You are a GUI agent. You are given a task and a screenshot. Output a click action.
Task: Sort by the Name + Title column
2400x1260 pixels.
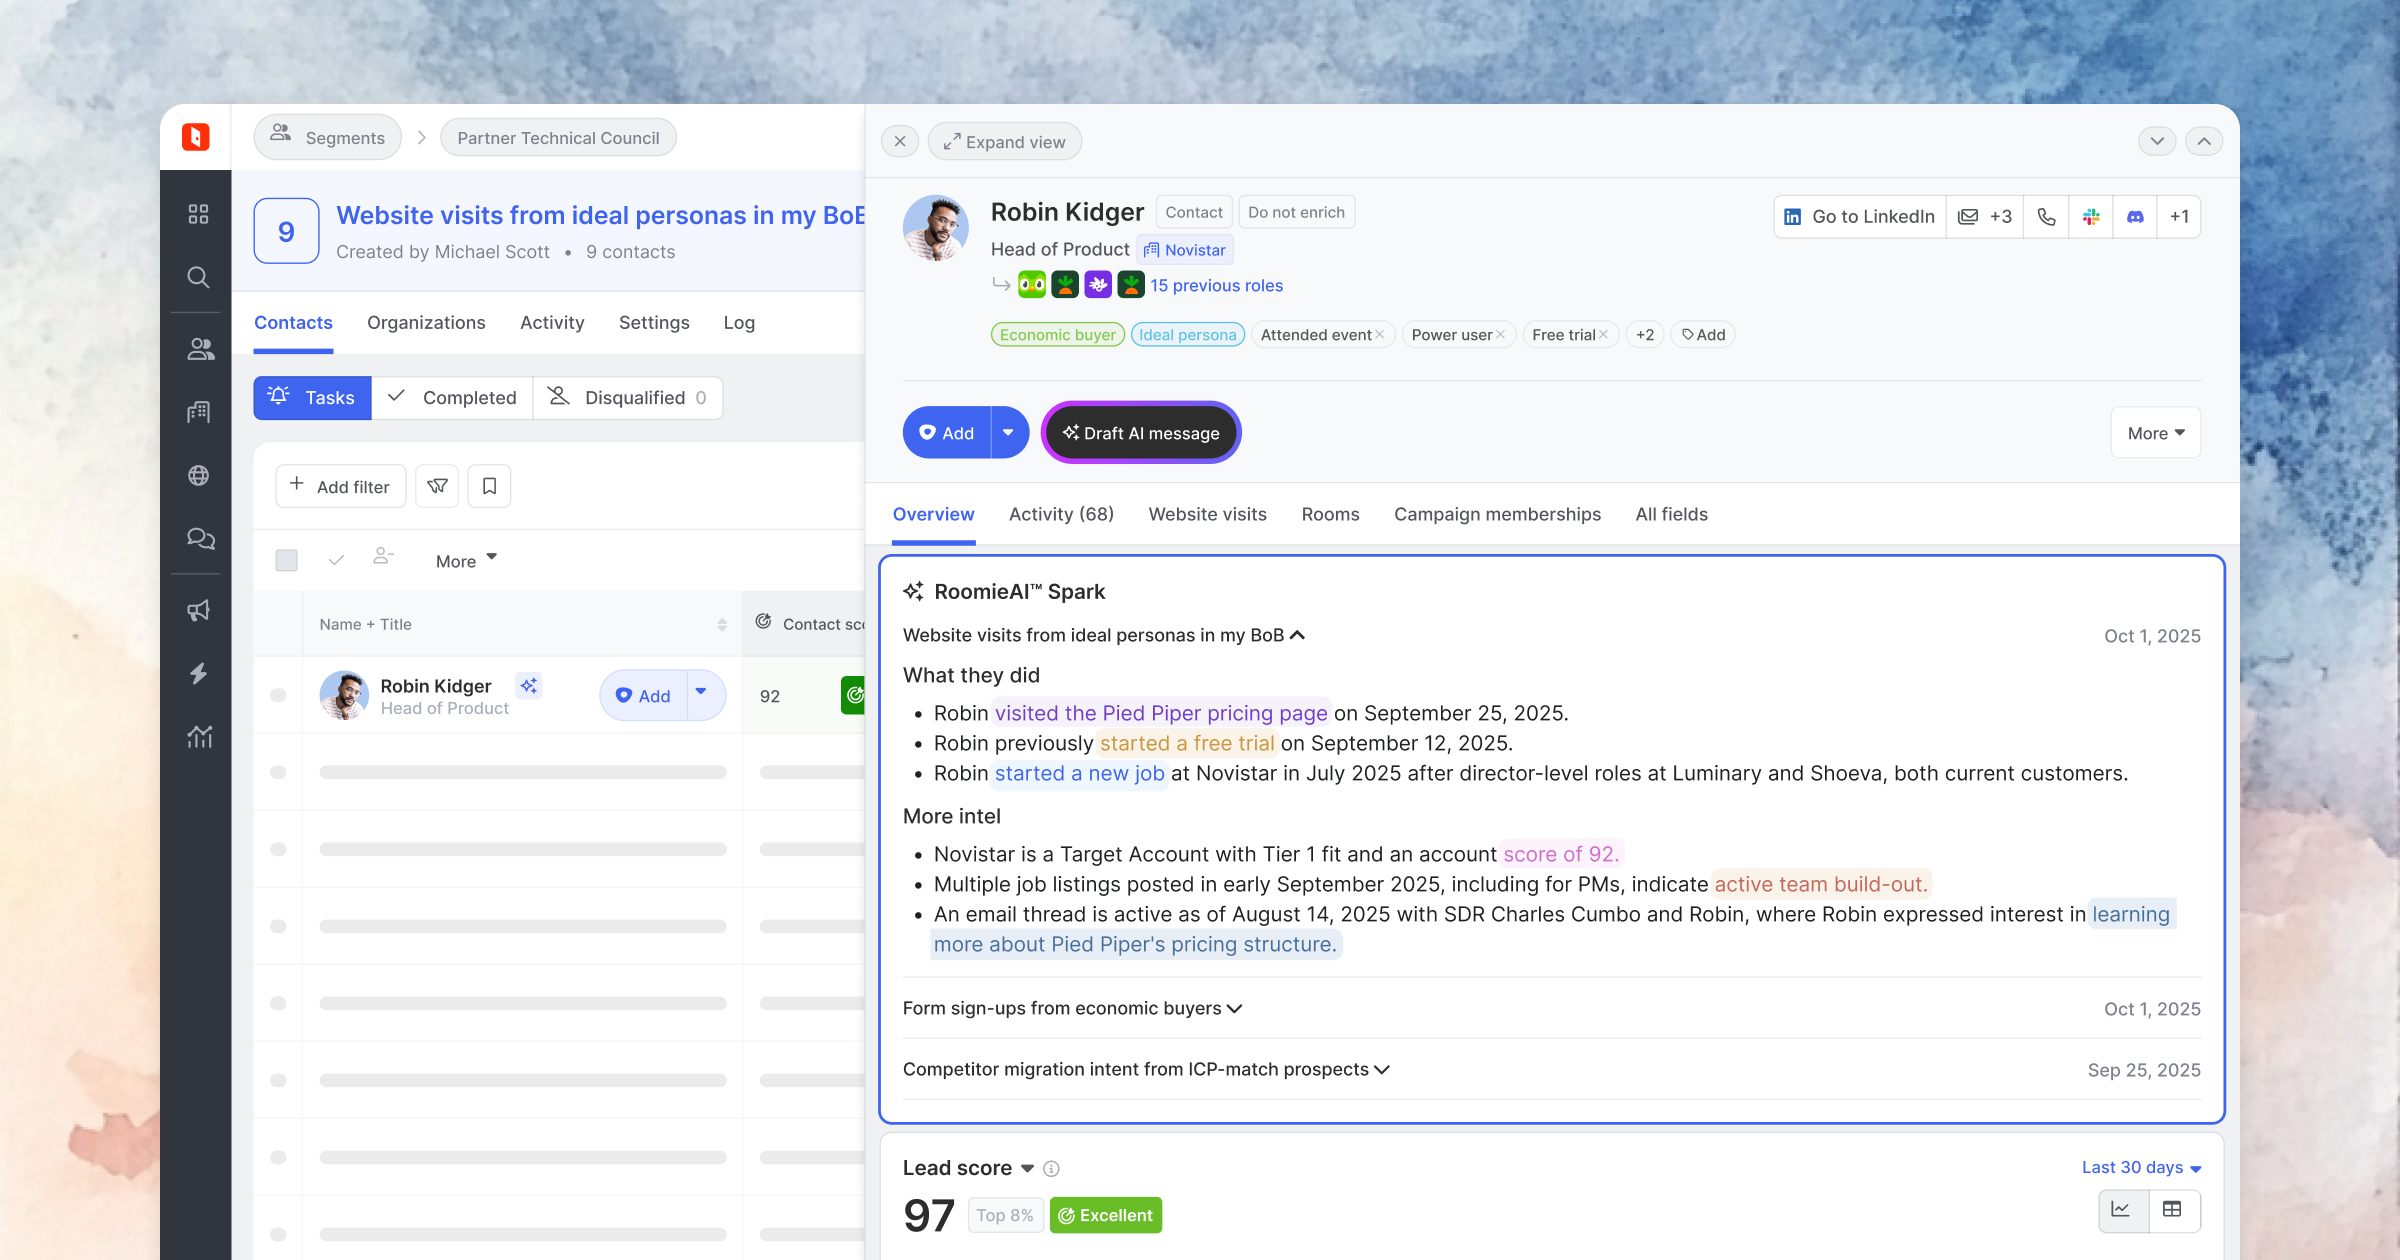pos(721,624)
